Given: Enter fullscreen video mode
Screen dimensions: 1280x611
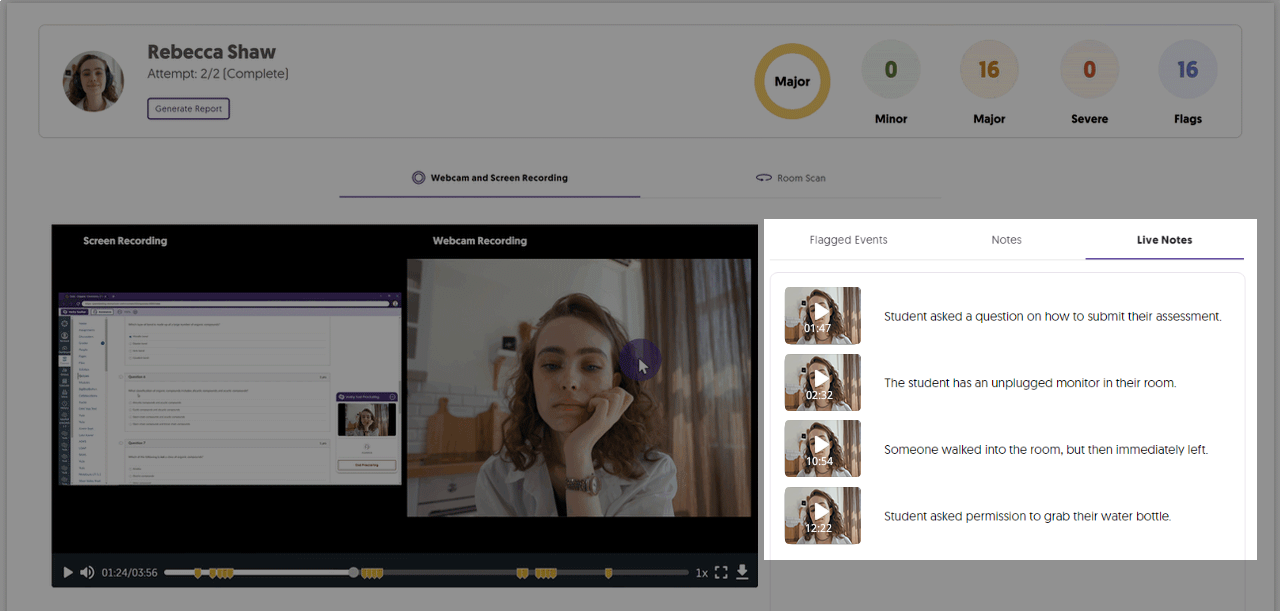Looking at the screenshot, I should point(721,572).
